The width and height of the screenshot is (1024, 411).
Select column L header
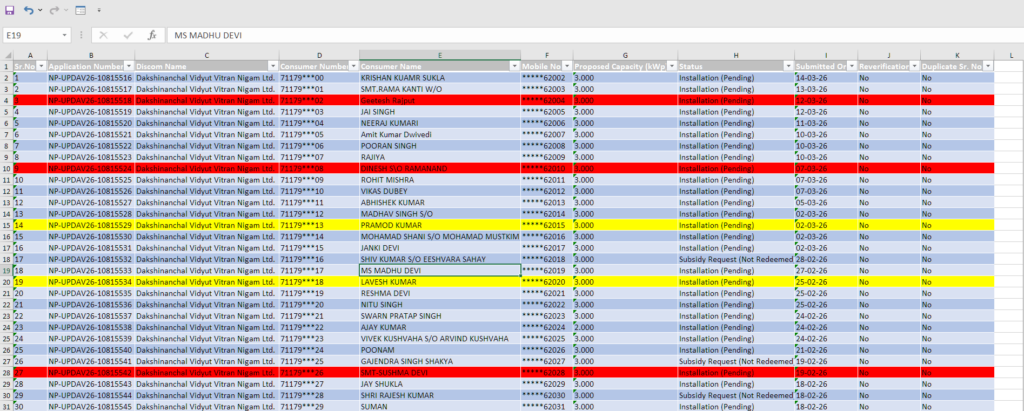[x=1009, y=55]
